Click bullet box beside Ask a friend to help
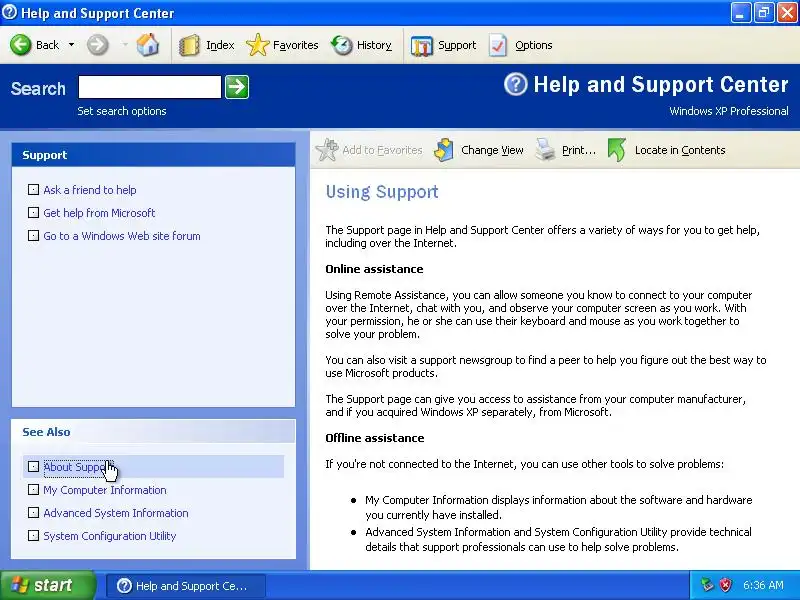Image resolution: width=800 pixels, height=600 pixels. click(33, 190)
